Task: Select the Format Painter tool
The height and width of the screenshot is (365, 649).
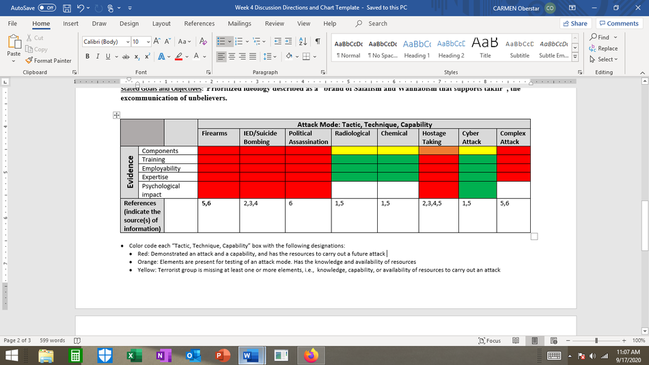Action: pos(48,60)
